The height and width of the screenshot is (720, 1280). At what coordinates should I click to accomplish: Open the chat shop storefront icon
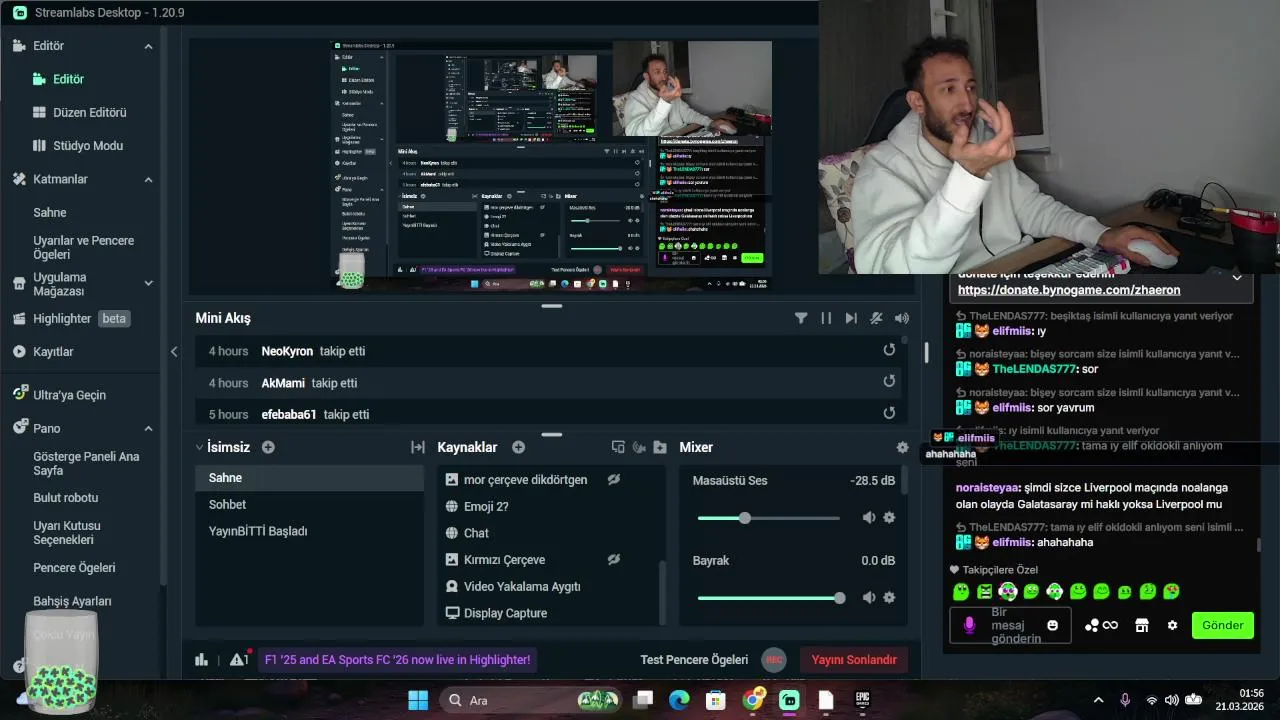pos(1141,625)
